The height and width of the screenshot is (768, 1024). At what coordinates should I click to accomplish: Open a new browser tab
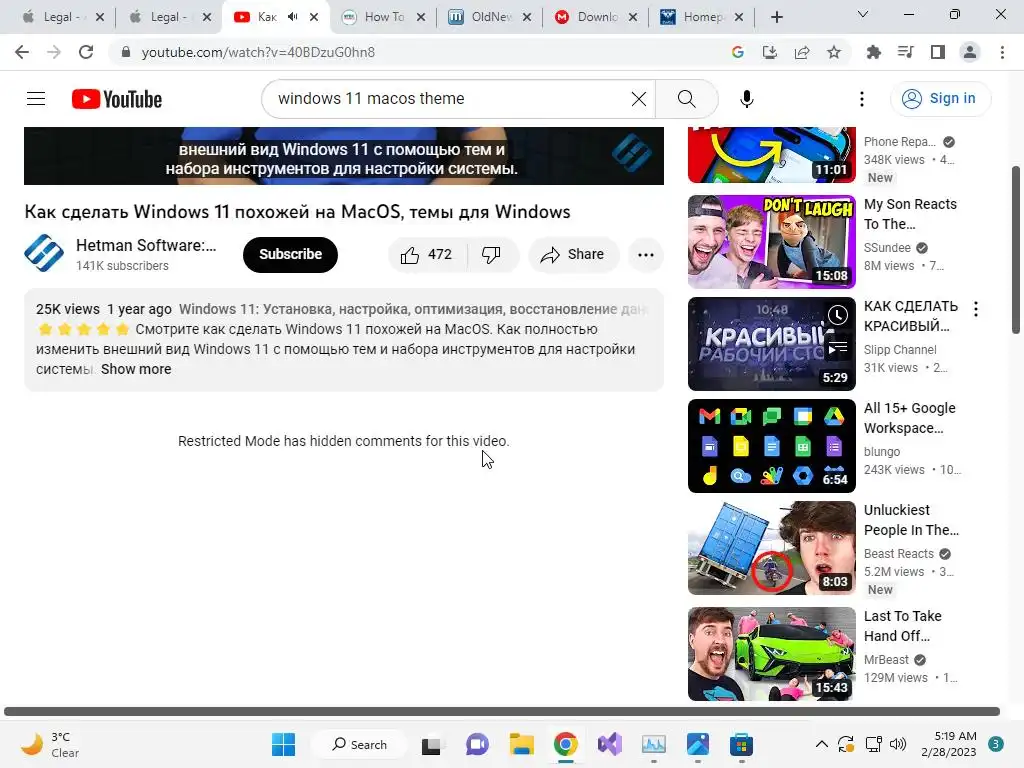coord(776,17)
